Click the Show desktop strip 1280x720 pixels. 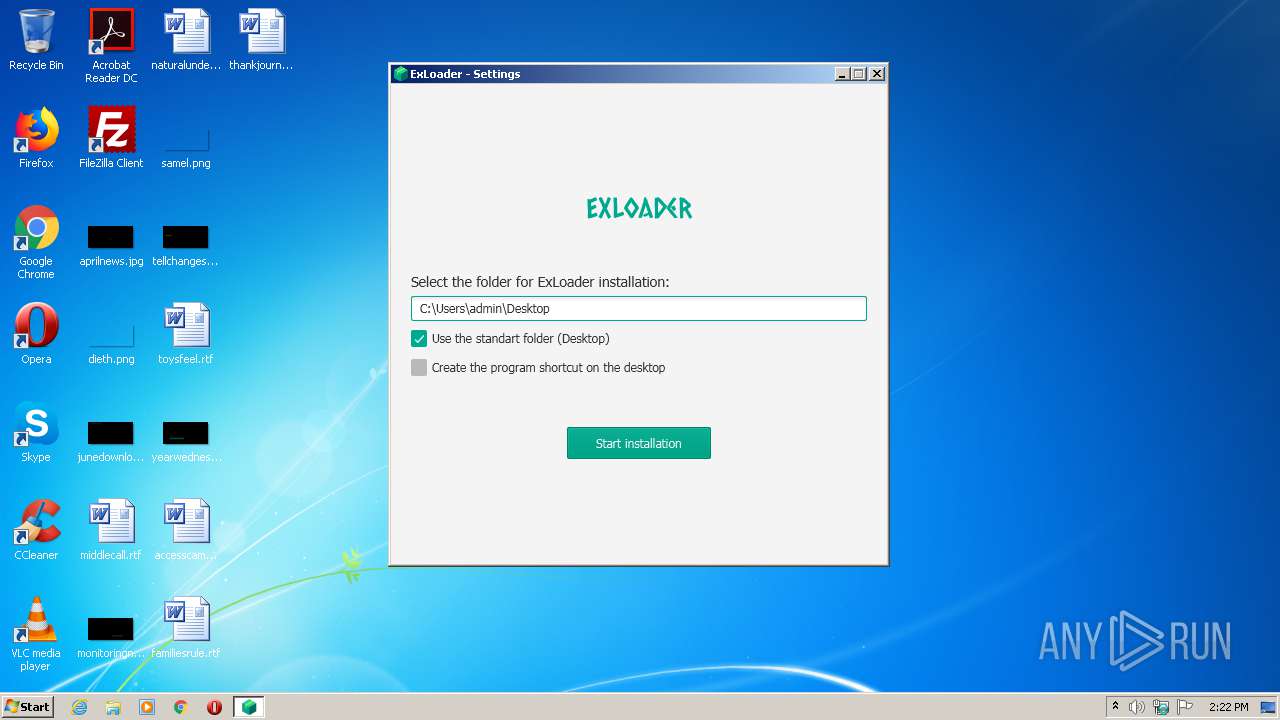point(1270,707)
